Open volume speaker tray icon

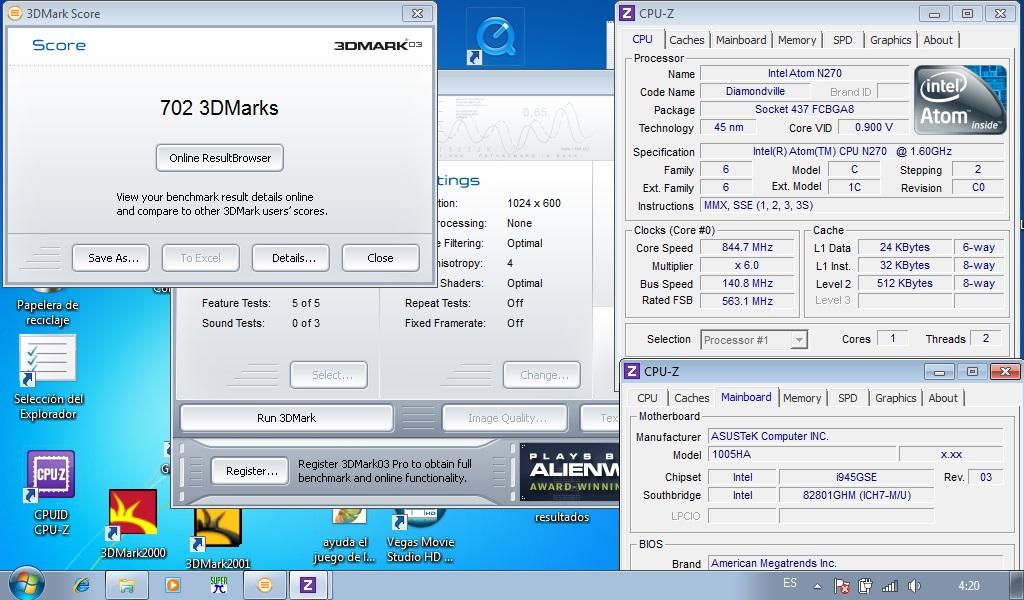[x=914, y=586]
